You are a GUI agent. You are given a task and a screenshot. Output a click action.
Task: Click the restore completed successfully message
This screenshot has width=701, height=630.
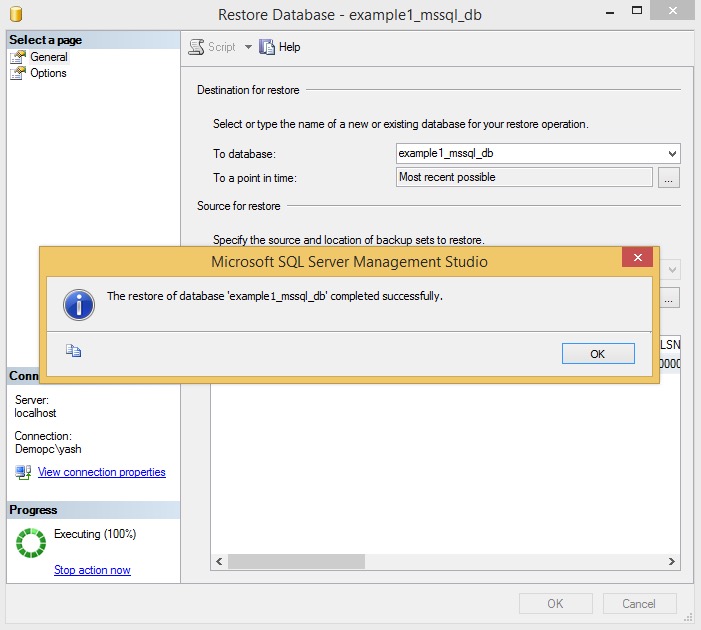click(x=275, y=296)
